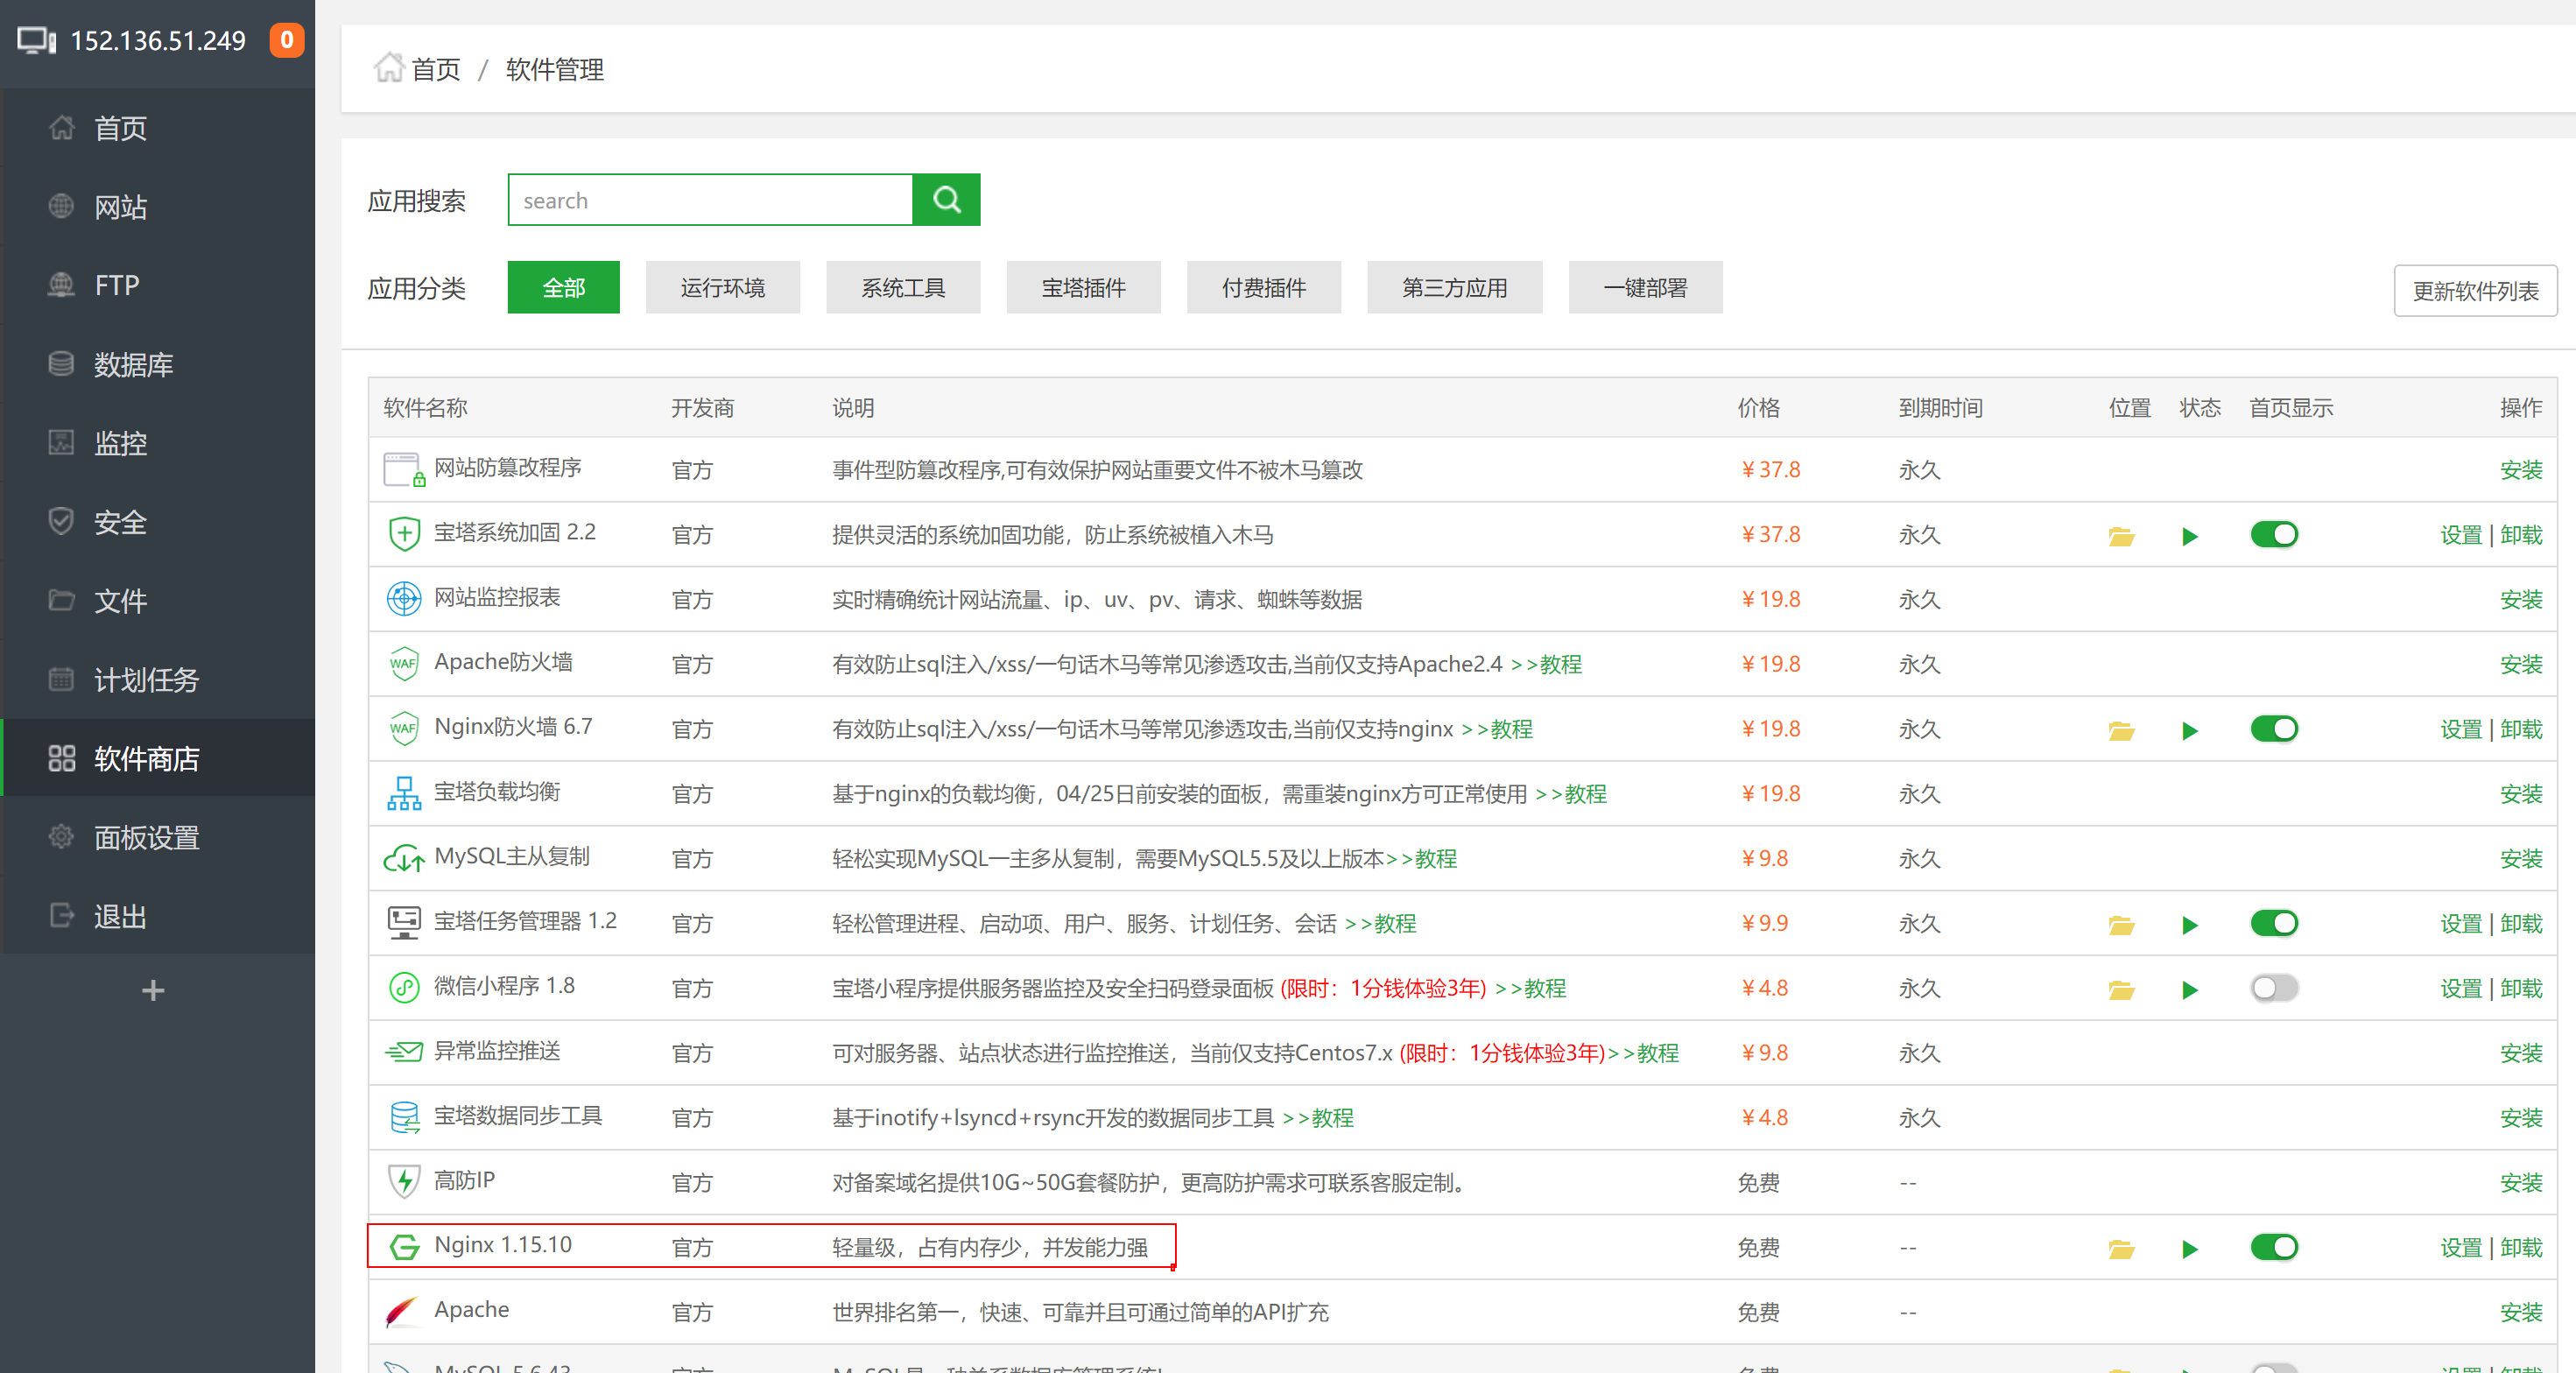Select the 第三方应用 category tab
Viewport: 2576px width, 1373px height.
pyautogui.click(x=1454, y=287)
